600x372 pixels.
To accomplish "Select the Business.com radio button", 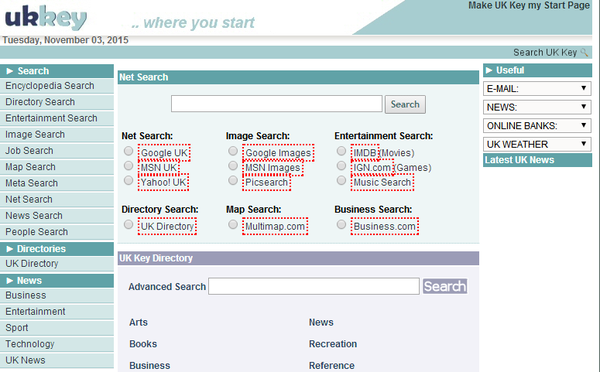I will click(x=341, y=225).
